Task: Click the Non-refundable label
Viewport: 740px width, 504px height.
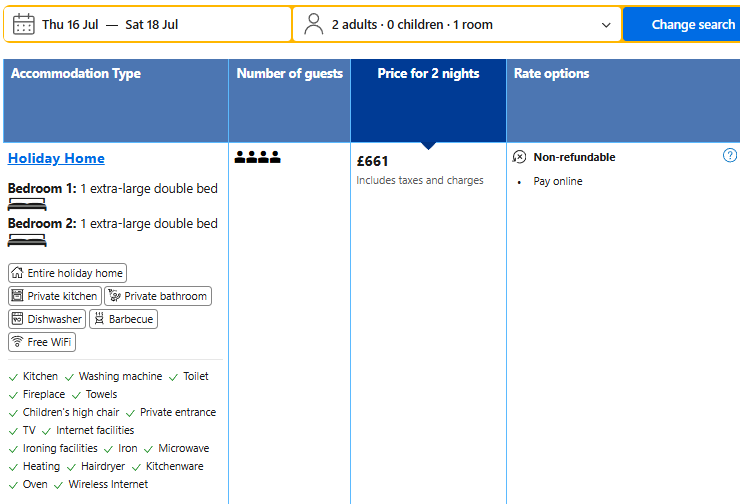Action: coord(574,157)
